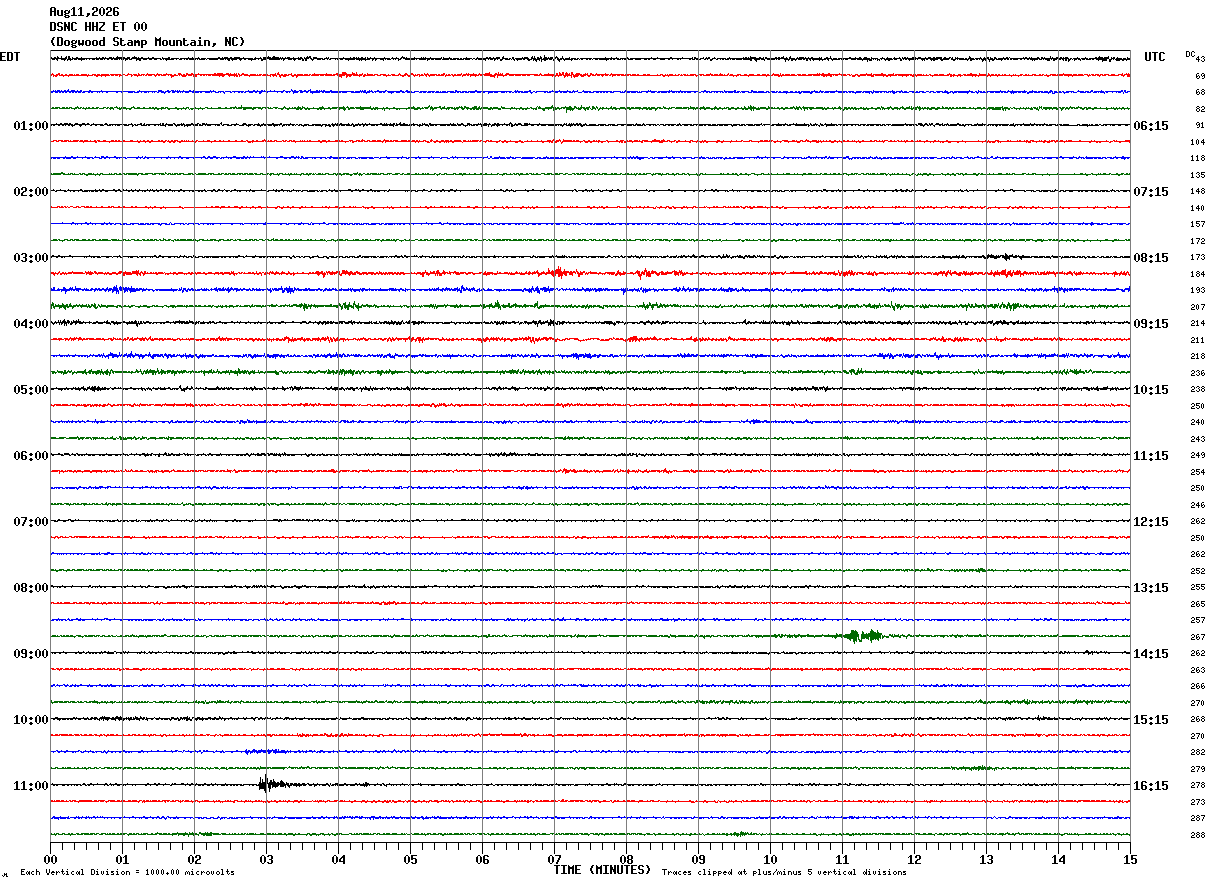Click the black seismic event at 11:00 EDT

coord(271,784)
